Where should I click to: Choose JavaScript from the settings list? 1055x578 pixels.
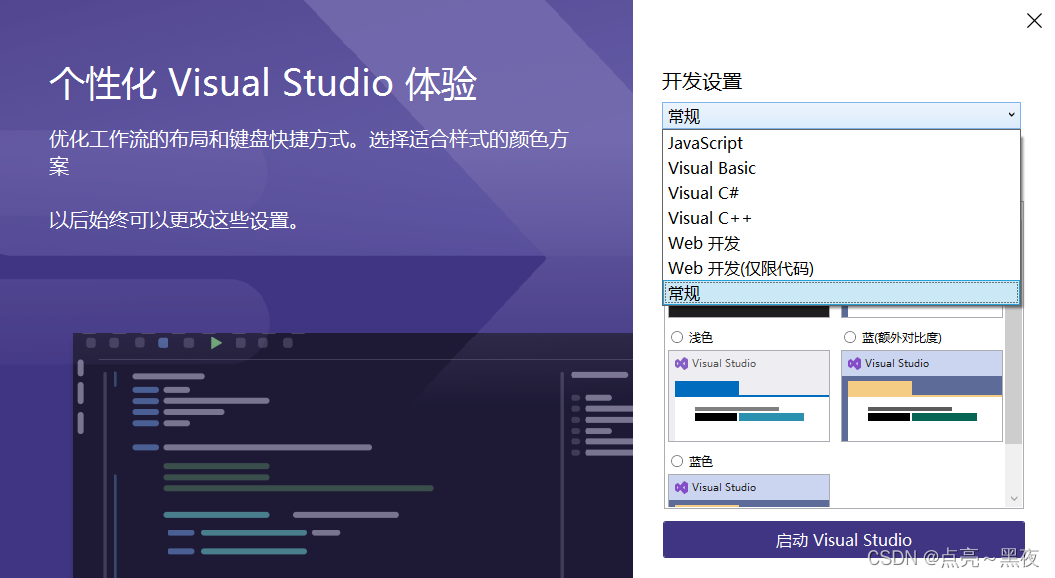coord(841,143)
